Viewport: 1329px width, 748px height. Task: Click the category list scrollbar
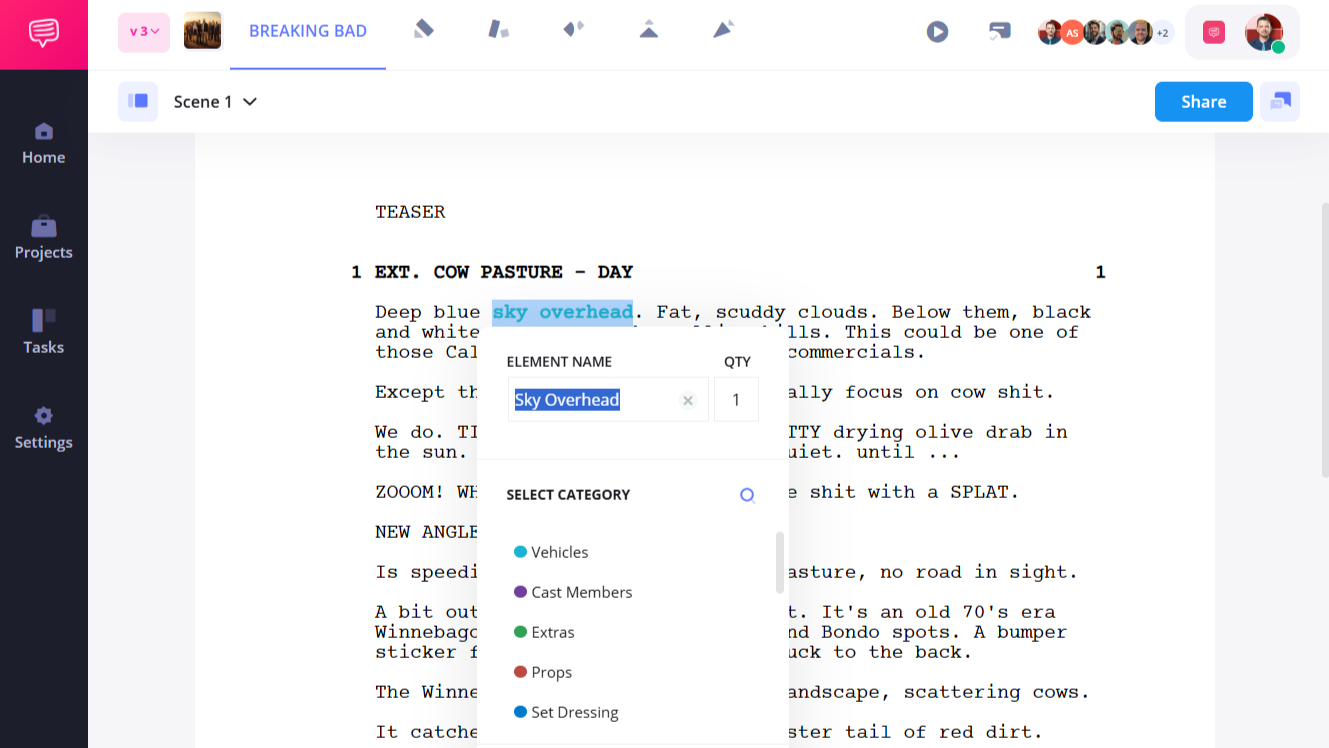pos(780,563)
